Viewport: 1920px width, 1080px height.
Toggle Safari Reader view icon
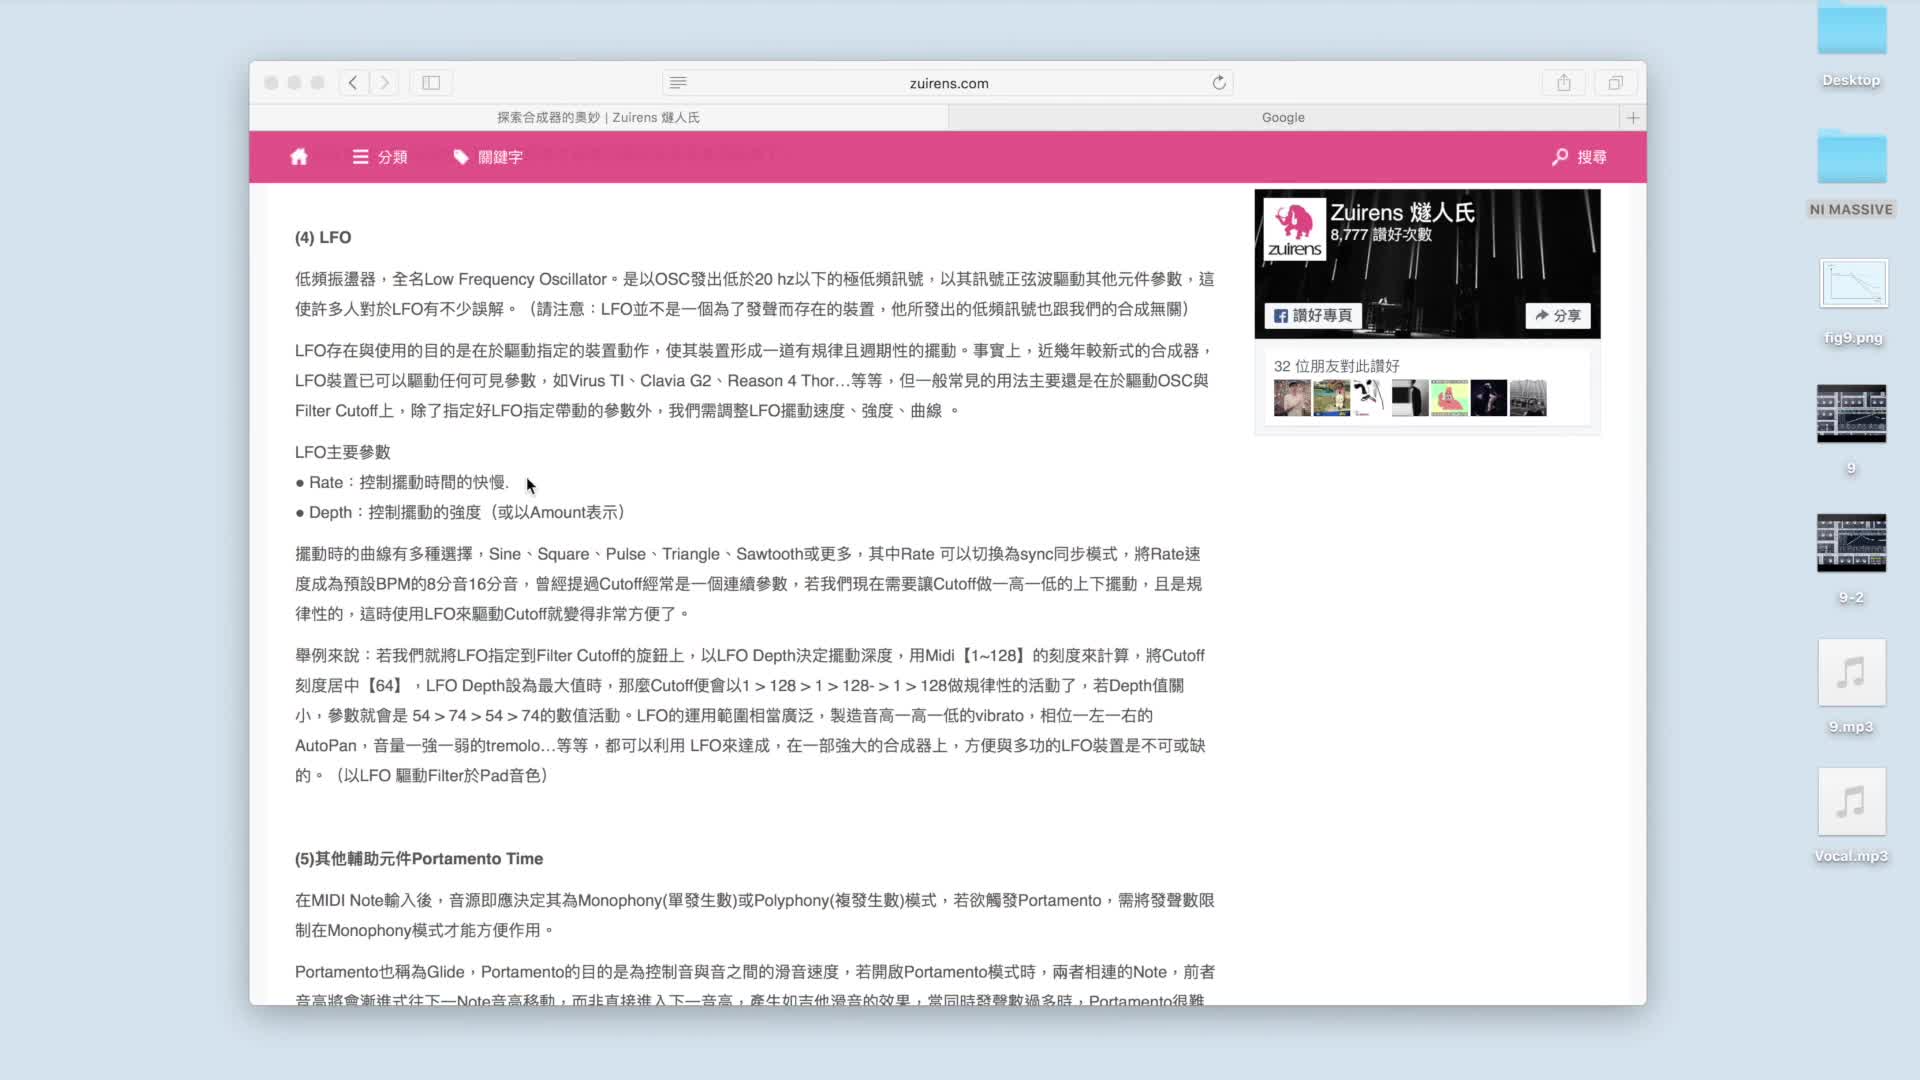click(678, 83)
